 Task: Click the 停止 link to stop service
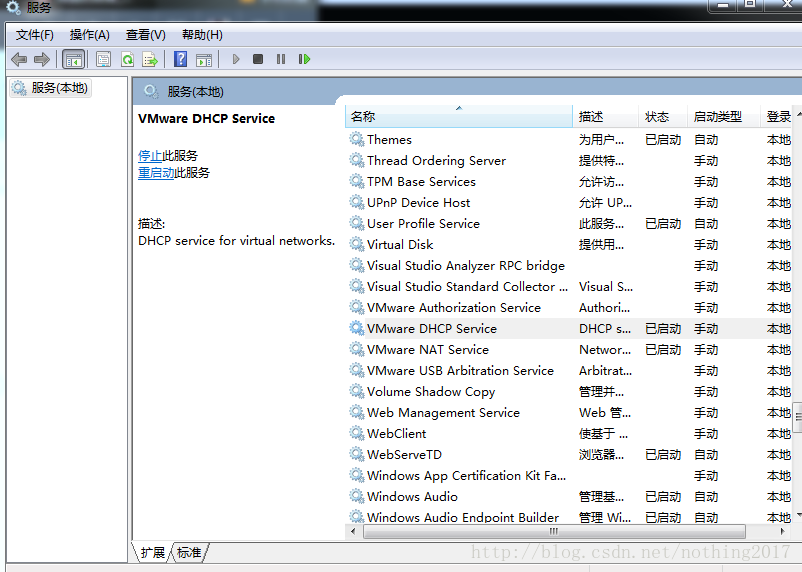pos(150,156)
